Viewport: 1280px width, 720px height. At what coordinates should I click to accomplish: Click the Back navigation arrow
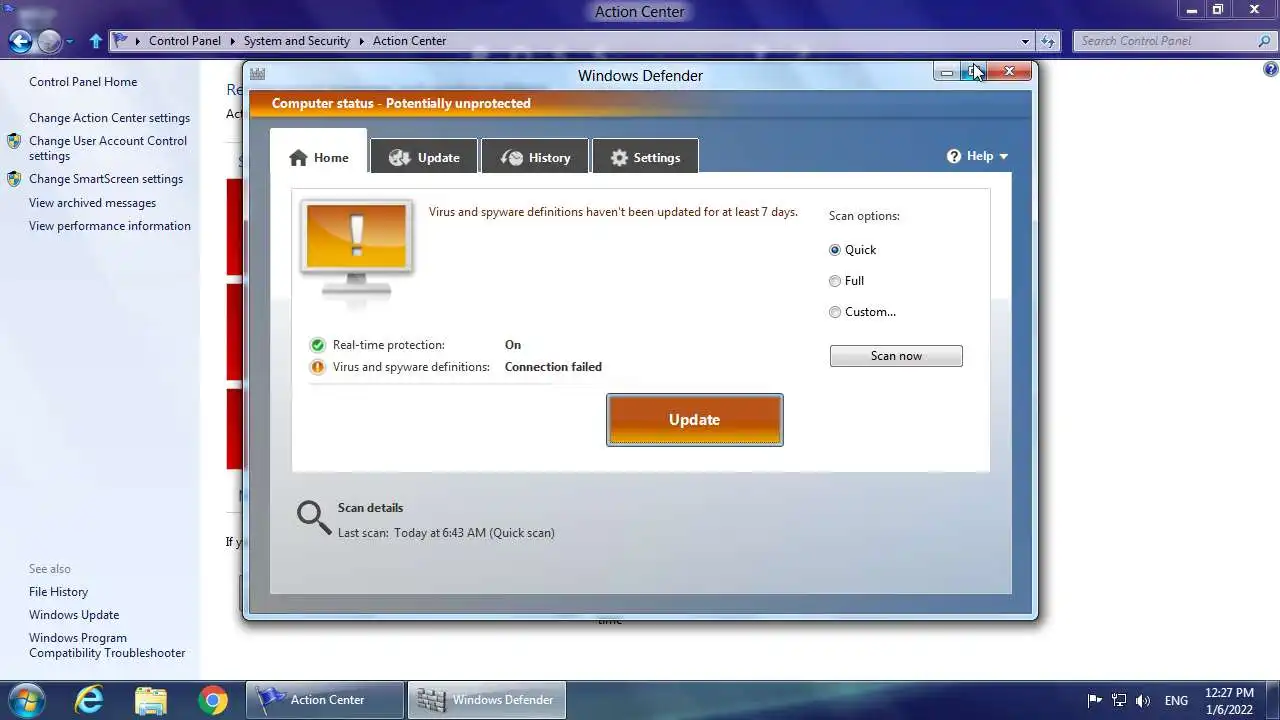click(20, 41)
